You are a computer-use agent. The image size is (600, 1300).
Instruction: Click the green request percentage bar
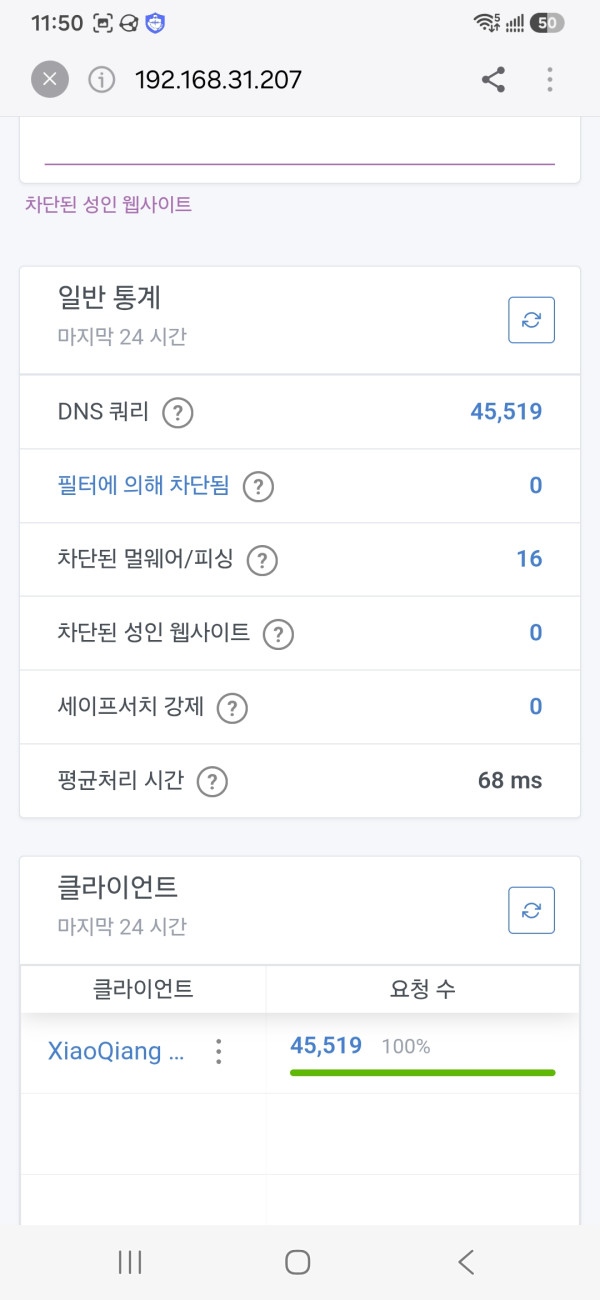422,1072
